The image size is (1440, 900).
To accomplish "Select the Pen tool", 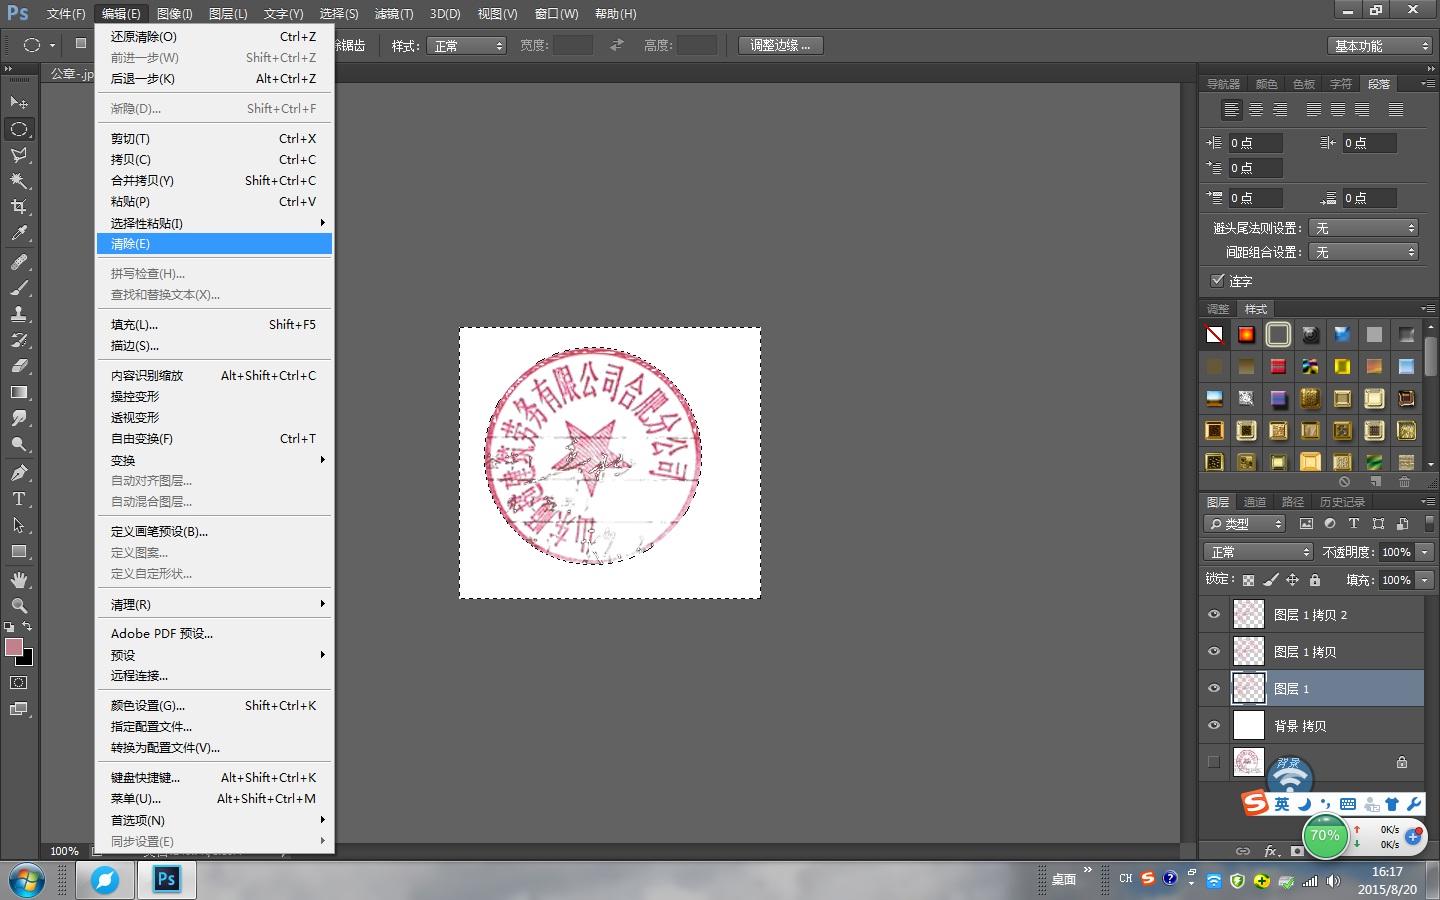I will [19, 473].
